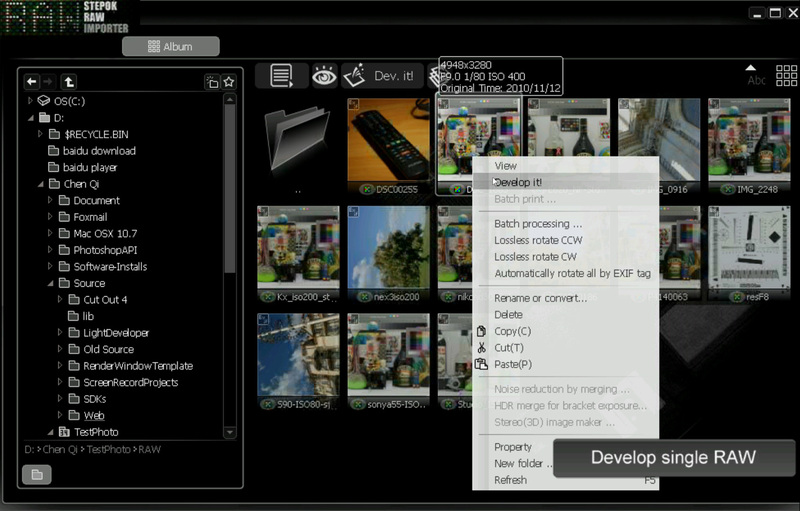Collapse the Source folder
800x511 pixels.
[51, 283]
